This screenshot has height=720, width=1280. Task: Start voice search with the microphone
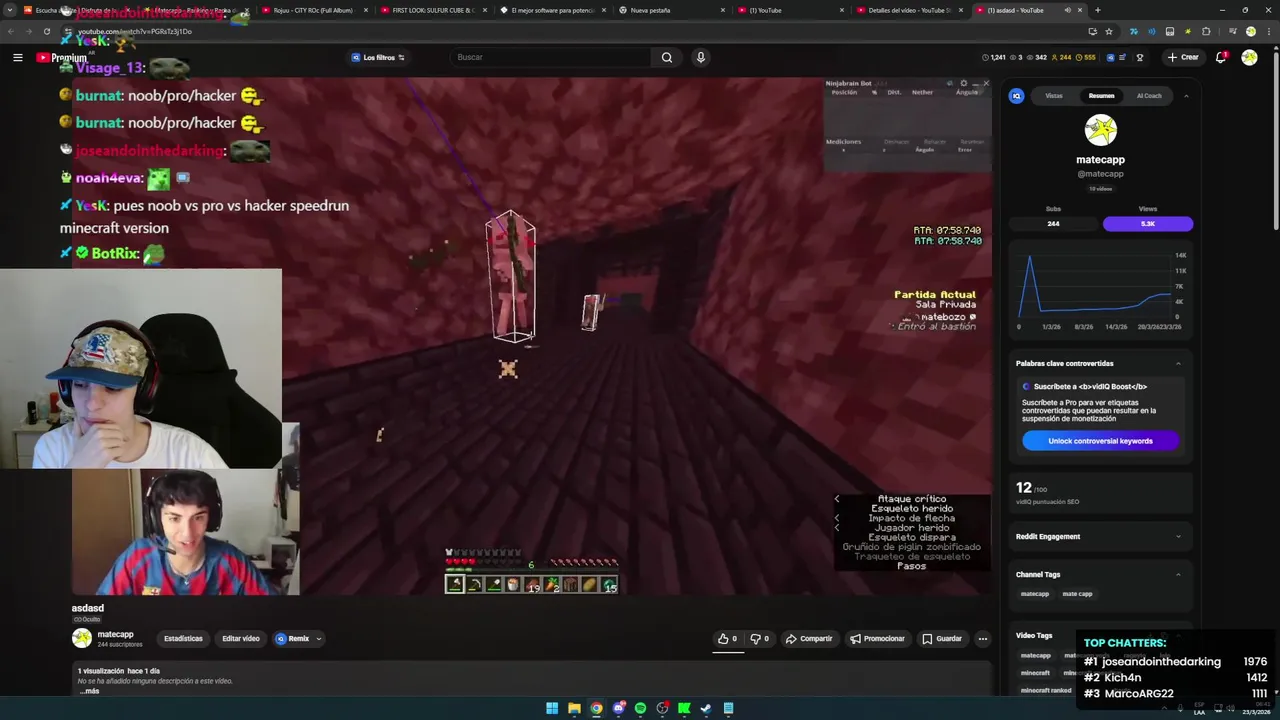click(701, 57)
